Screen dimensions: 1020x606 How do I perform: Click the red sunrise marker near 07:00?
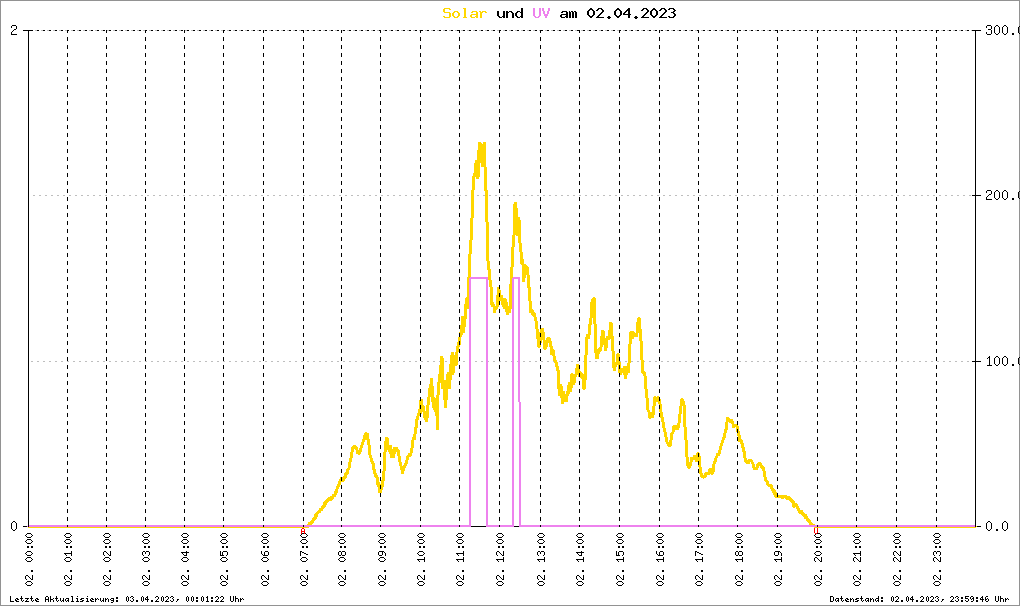click(x=302, y=531)
